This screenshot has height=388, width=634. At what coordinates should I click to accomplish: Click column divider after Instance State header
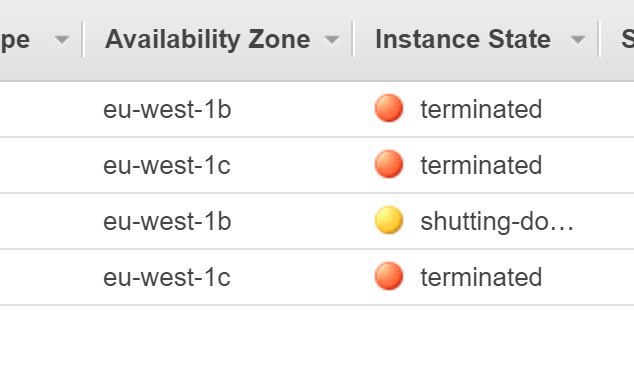coord(599,39)
